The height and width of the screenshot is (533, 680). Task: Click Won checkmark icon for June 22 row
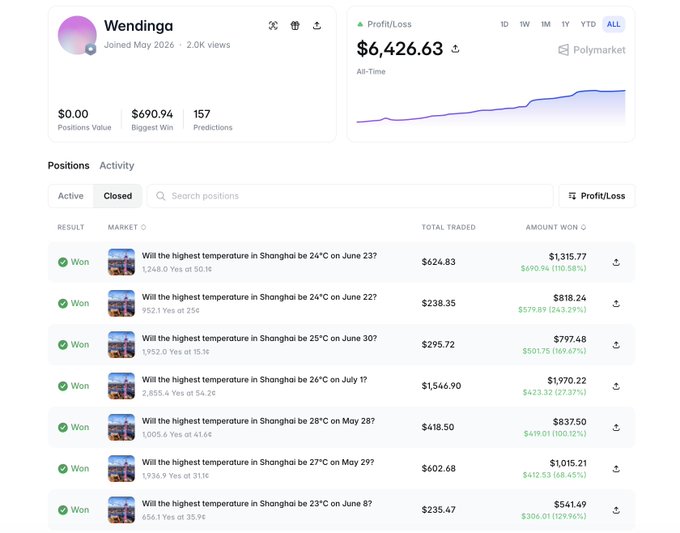(63, 303)
